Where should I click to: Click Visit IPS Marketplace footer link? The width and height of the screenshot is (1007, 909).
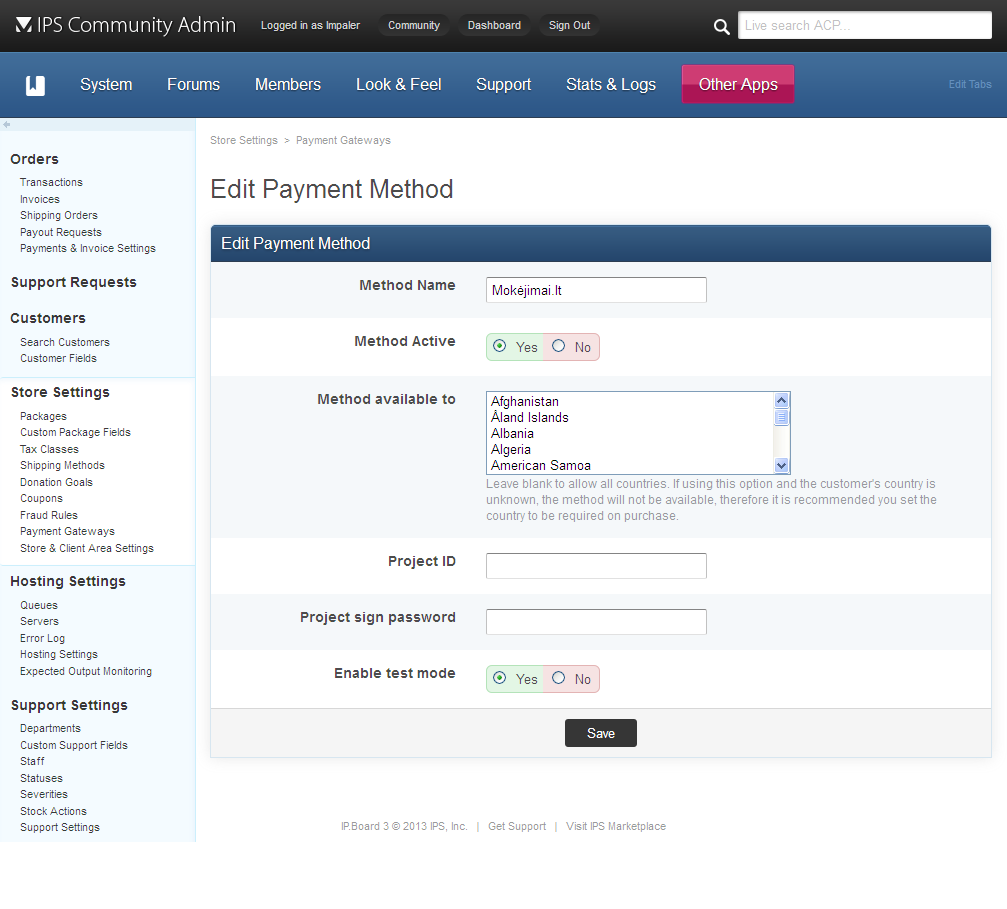click(x=616, y=826)
